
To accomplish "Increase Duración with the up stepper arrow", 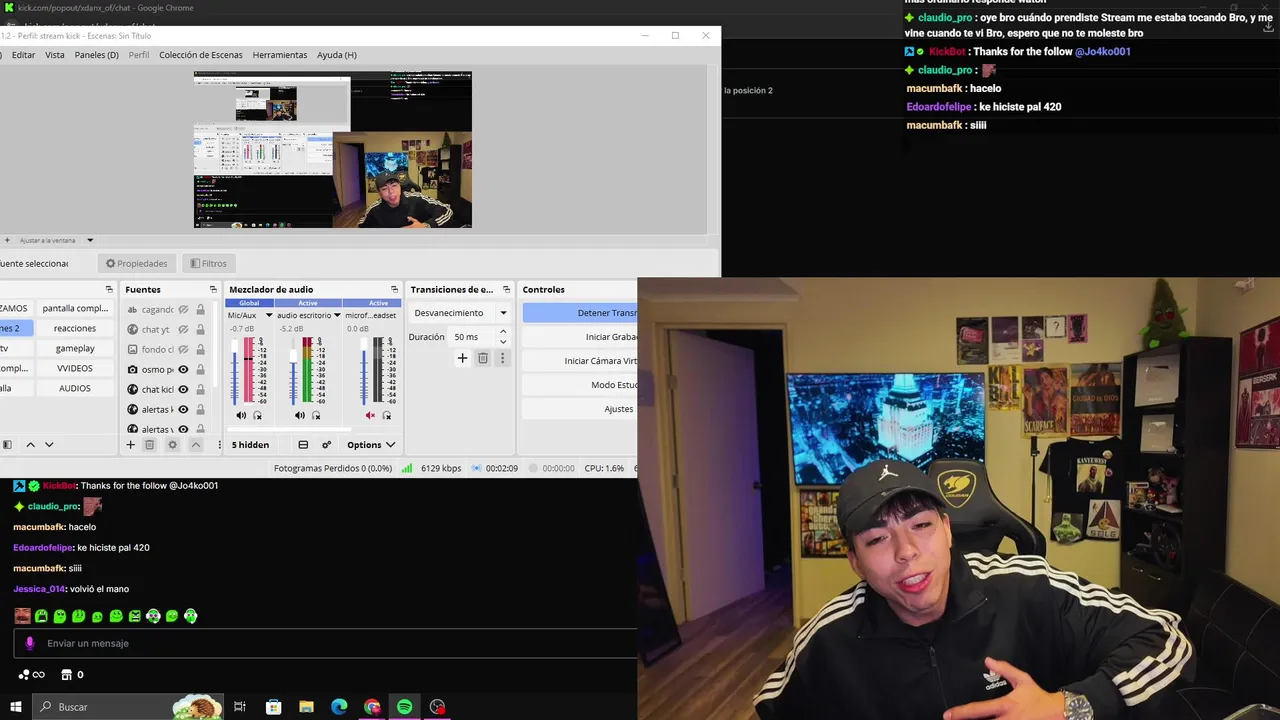I will [502, 332].
